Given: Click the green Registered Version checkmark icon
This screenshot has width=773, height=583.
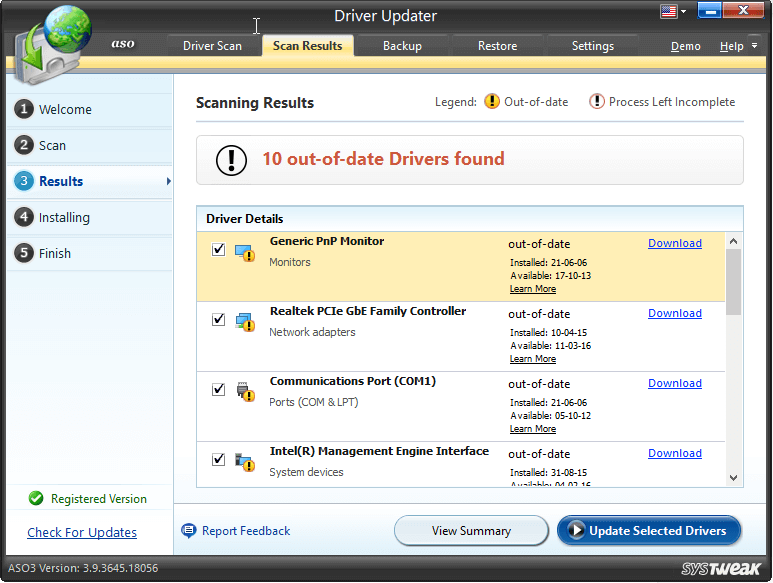Looking at the screenshot, I should (36, 499).
